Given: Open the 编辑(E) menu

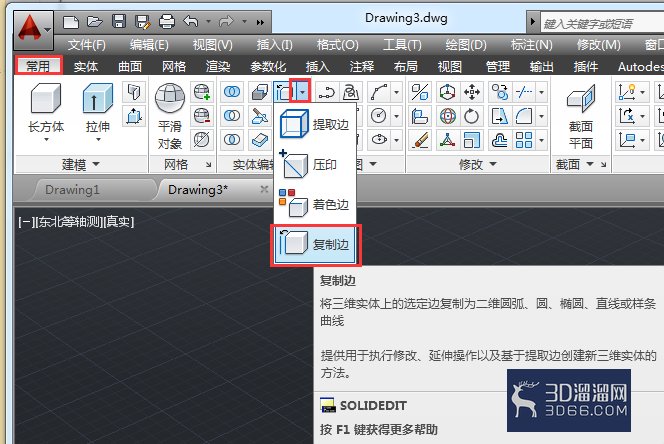Looking at the screenshot, I should (x=149, y=44).
